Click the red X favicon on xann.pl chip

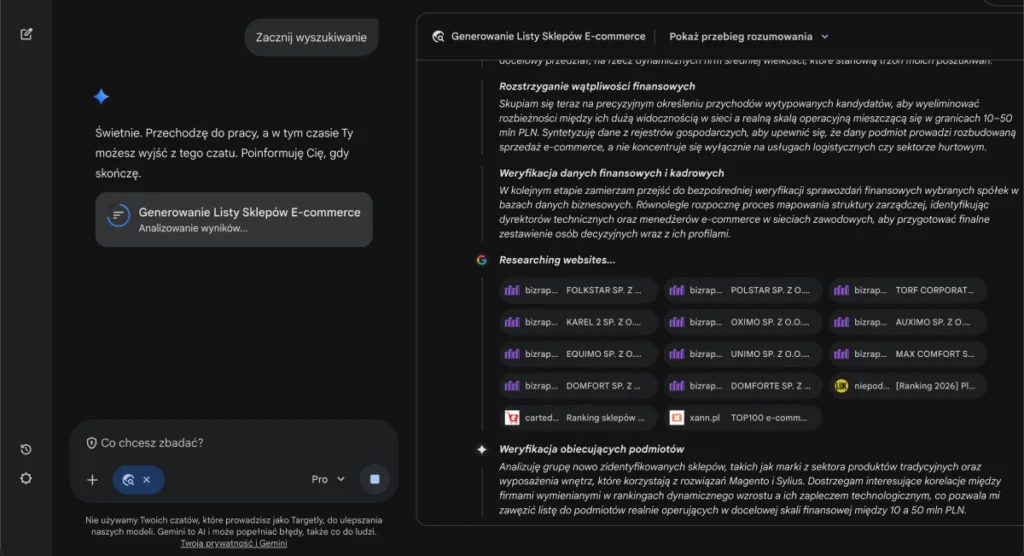click(677, 418)
